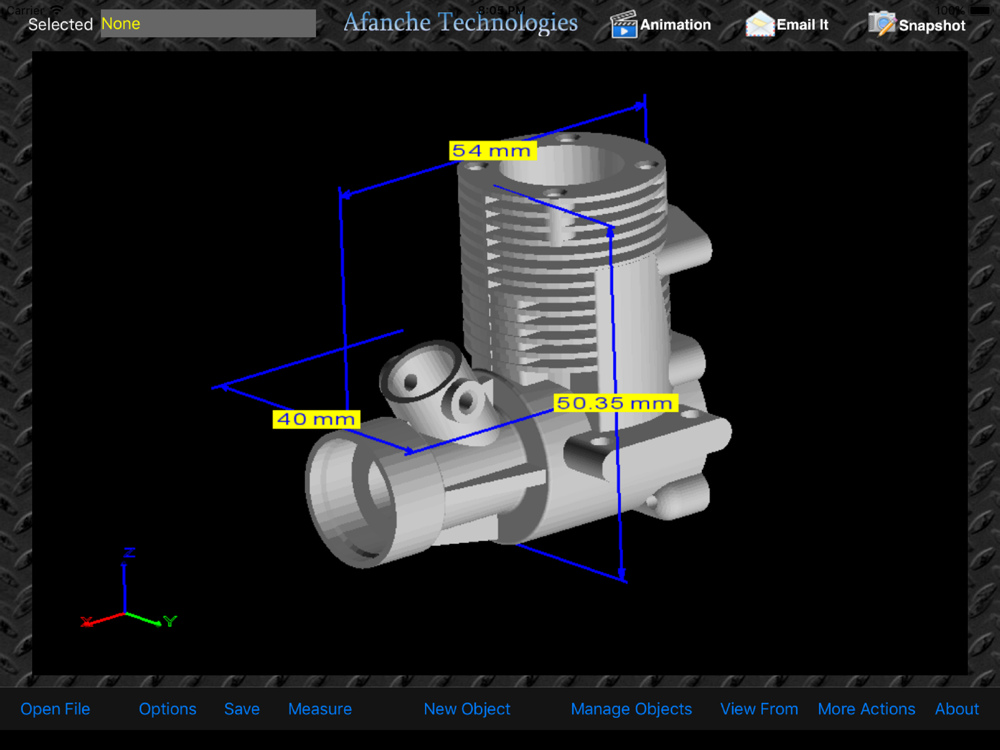Click the Afanche Technologies title link
1000x750 pixels.
[460, 22]
